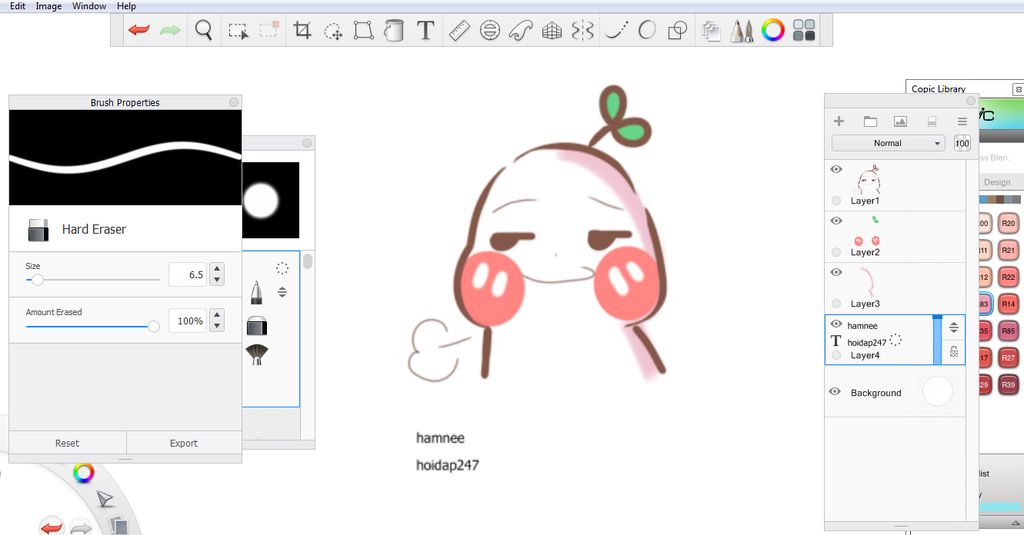Screen dimensions: 1024x535
Task: Choose the Crop tool
Action: tap(302, 30)
